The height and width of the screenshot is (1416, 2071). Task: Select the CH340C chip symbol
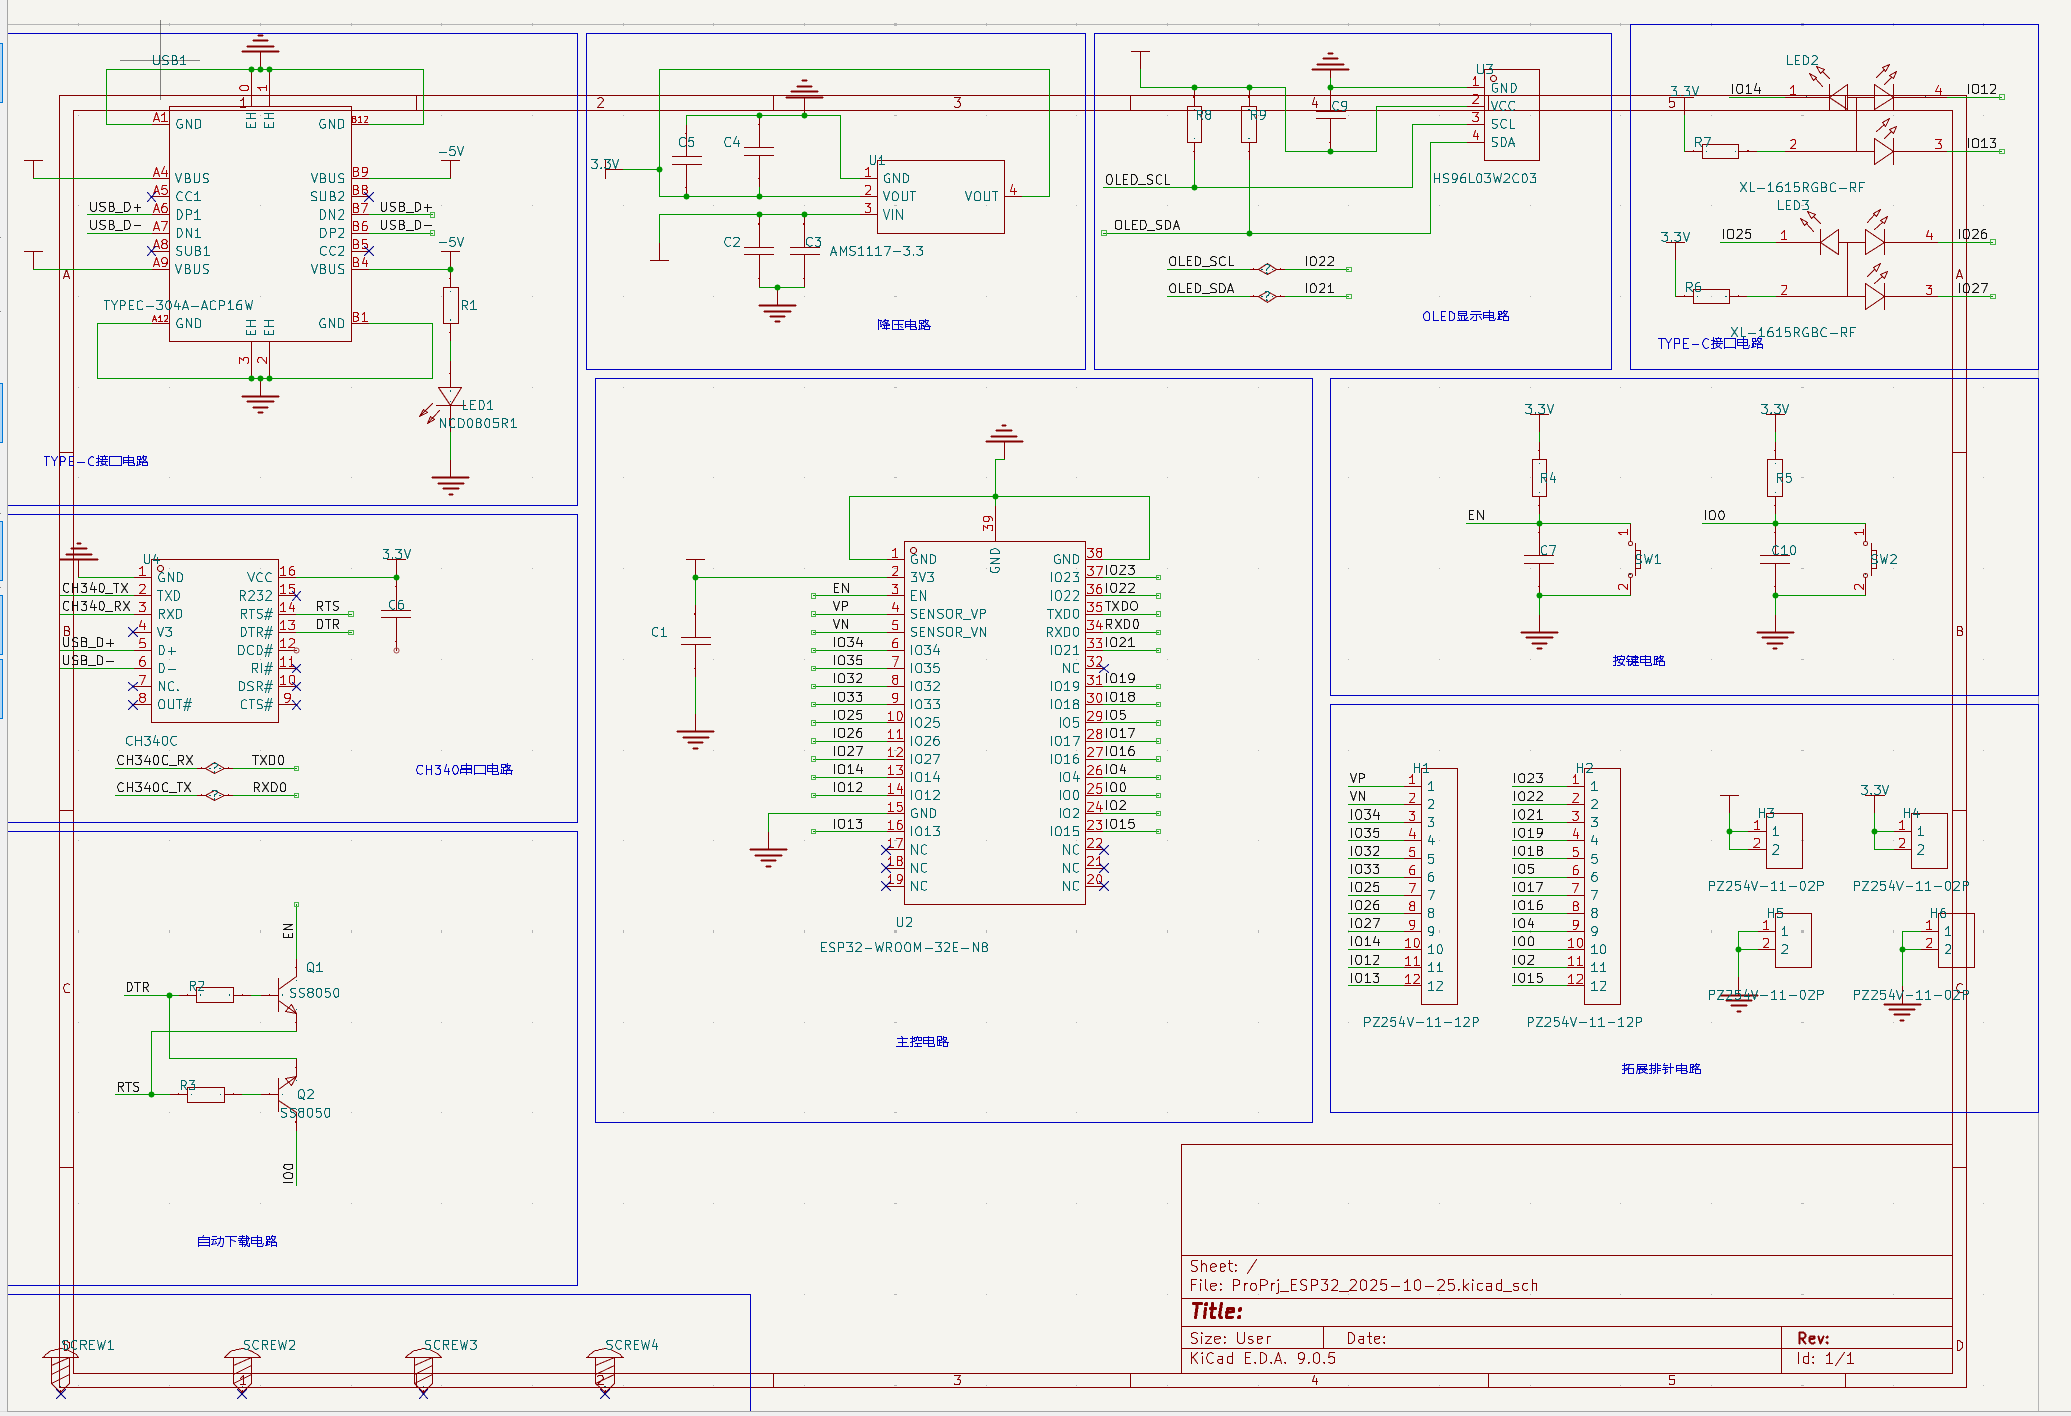click(x=214, y=641)
